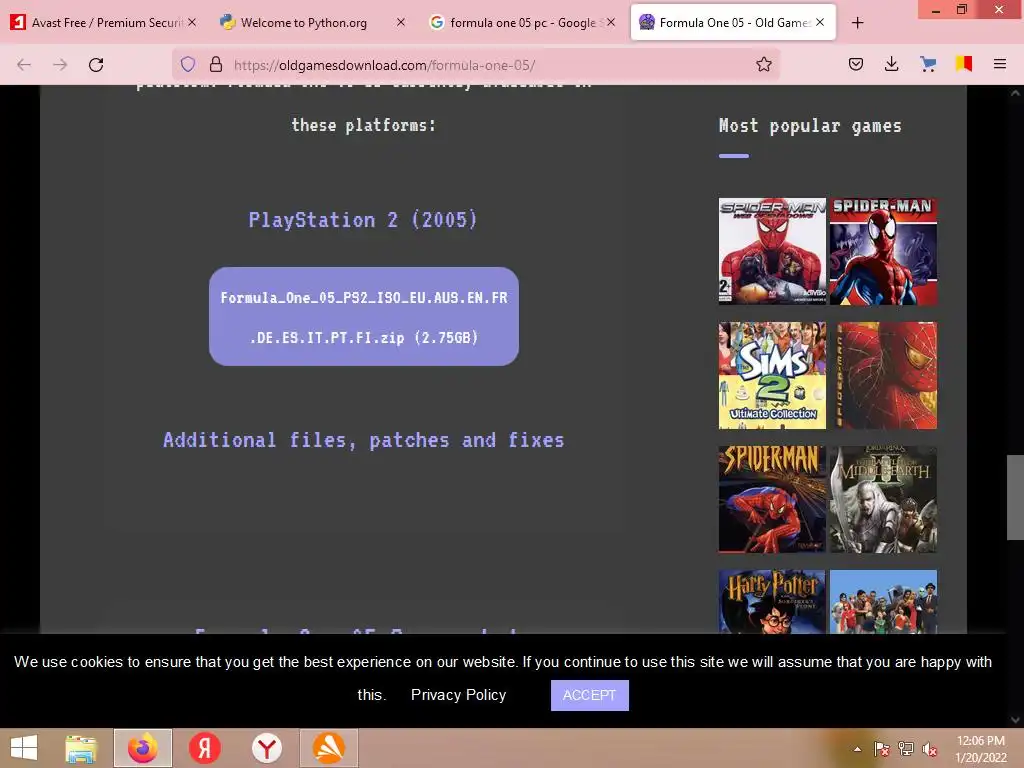Viewport: 1024px width, 768px height.
Task: Open The Sims 2 Ultimate Collection thumbnail
Action: pos(772,376)
